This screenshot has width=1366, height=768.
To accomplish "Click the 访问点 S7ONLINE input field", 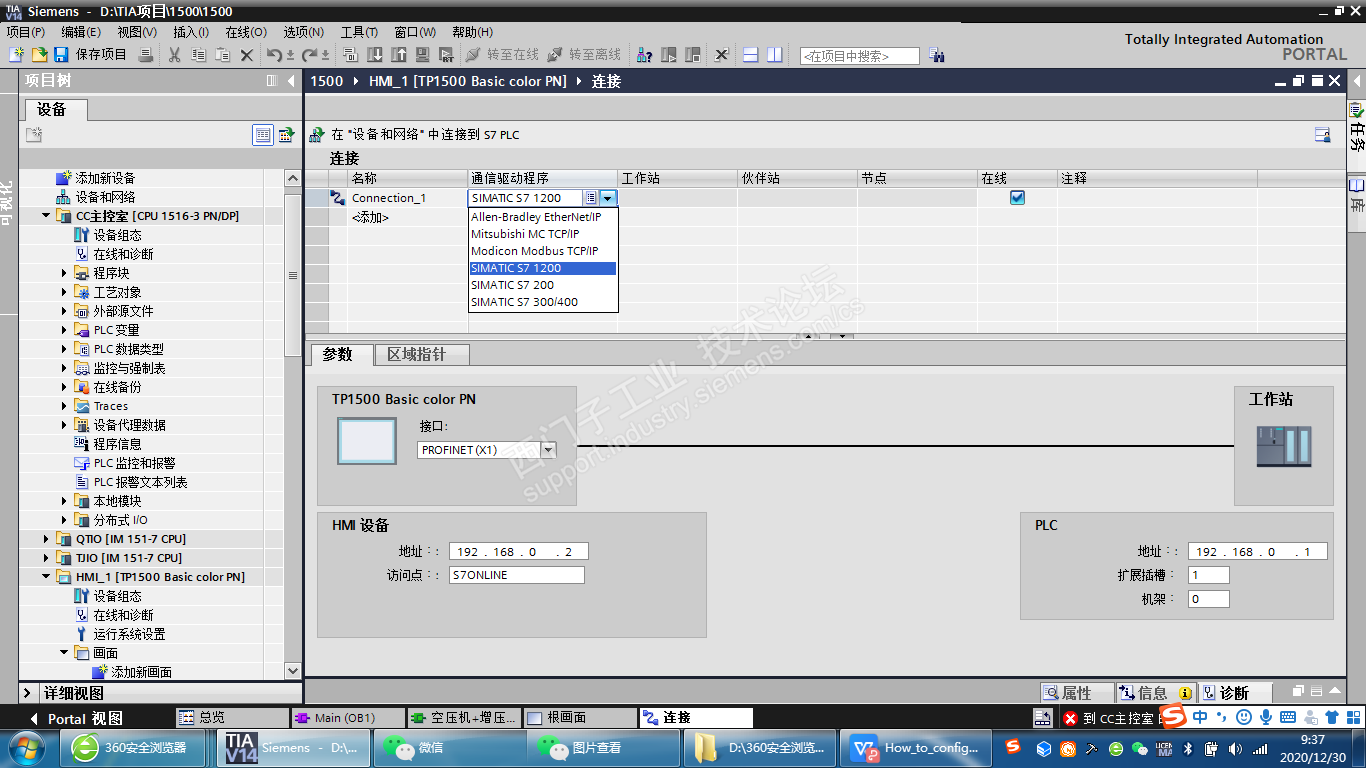I will click(517, 575).
